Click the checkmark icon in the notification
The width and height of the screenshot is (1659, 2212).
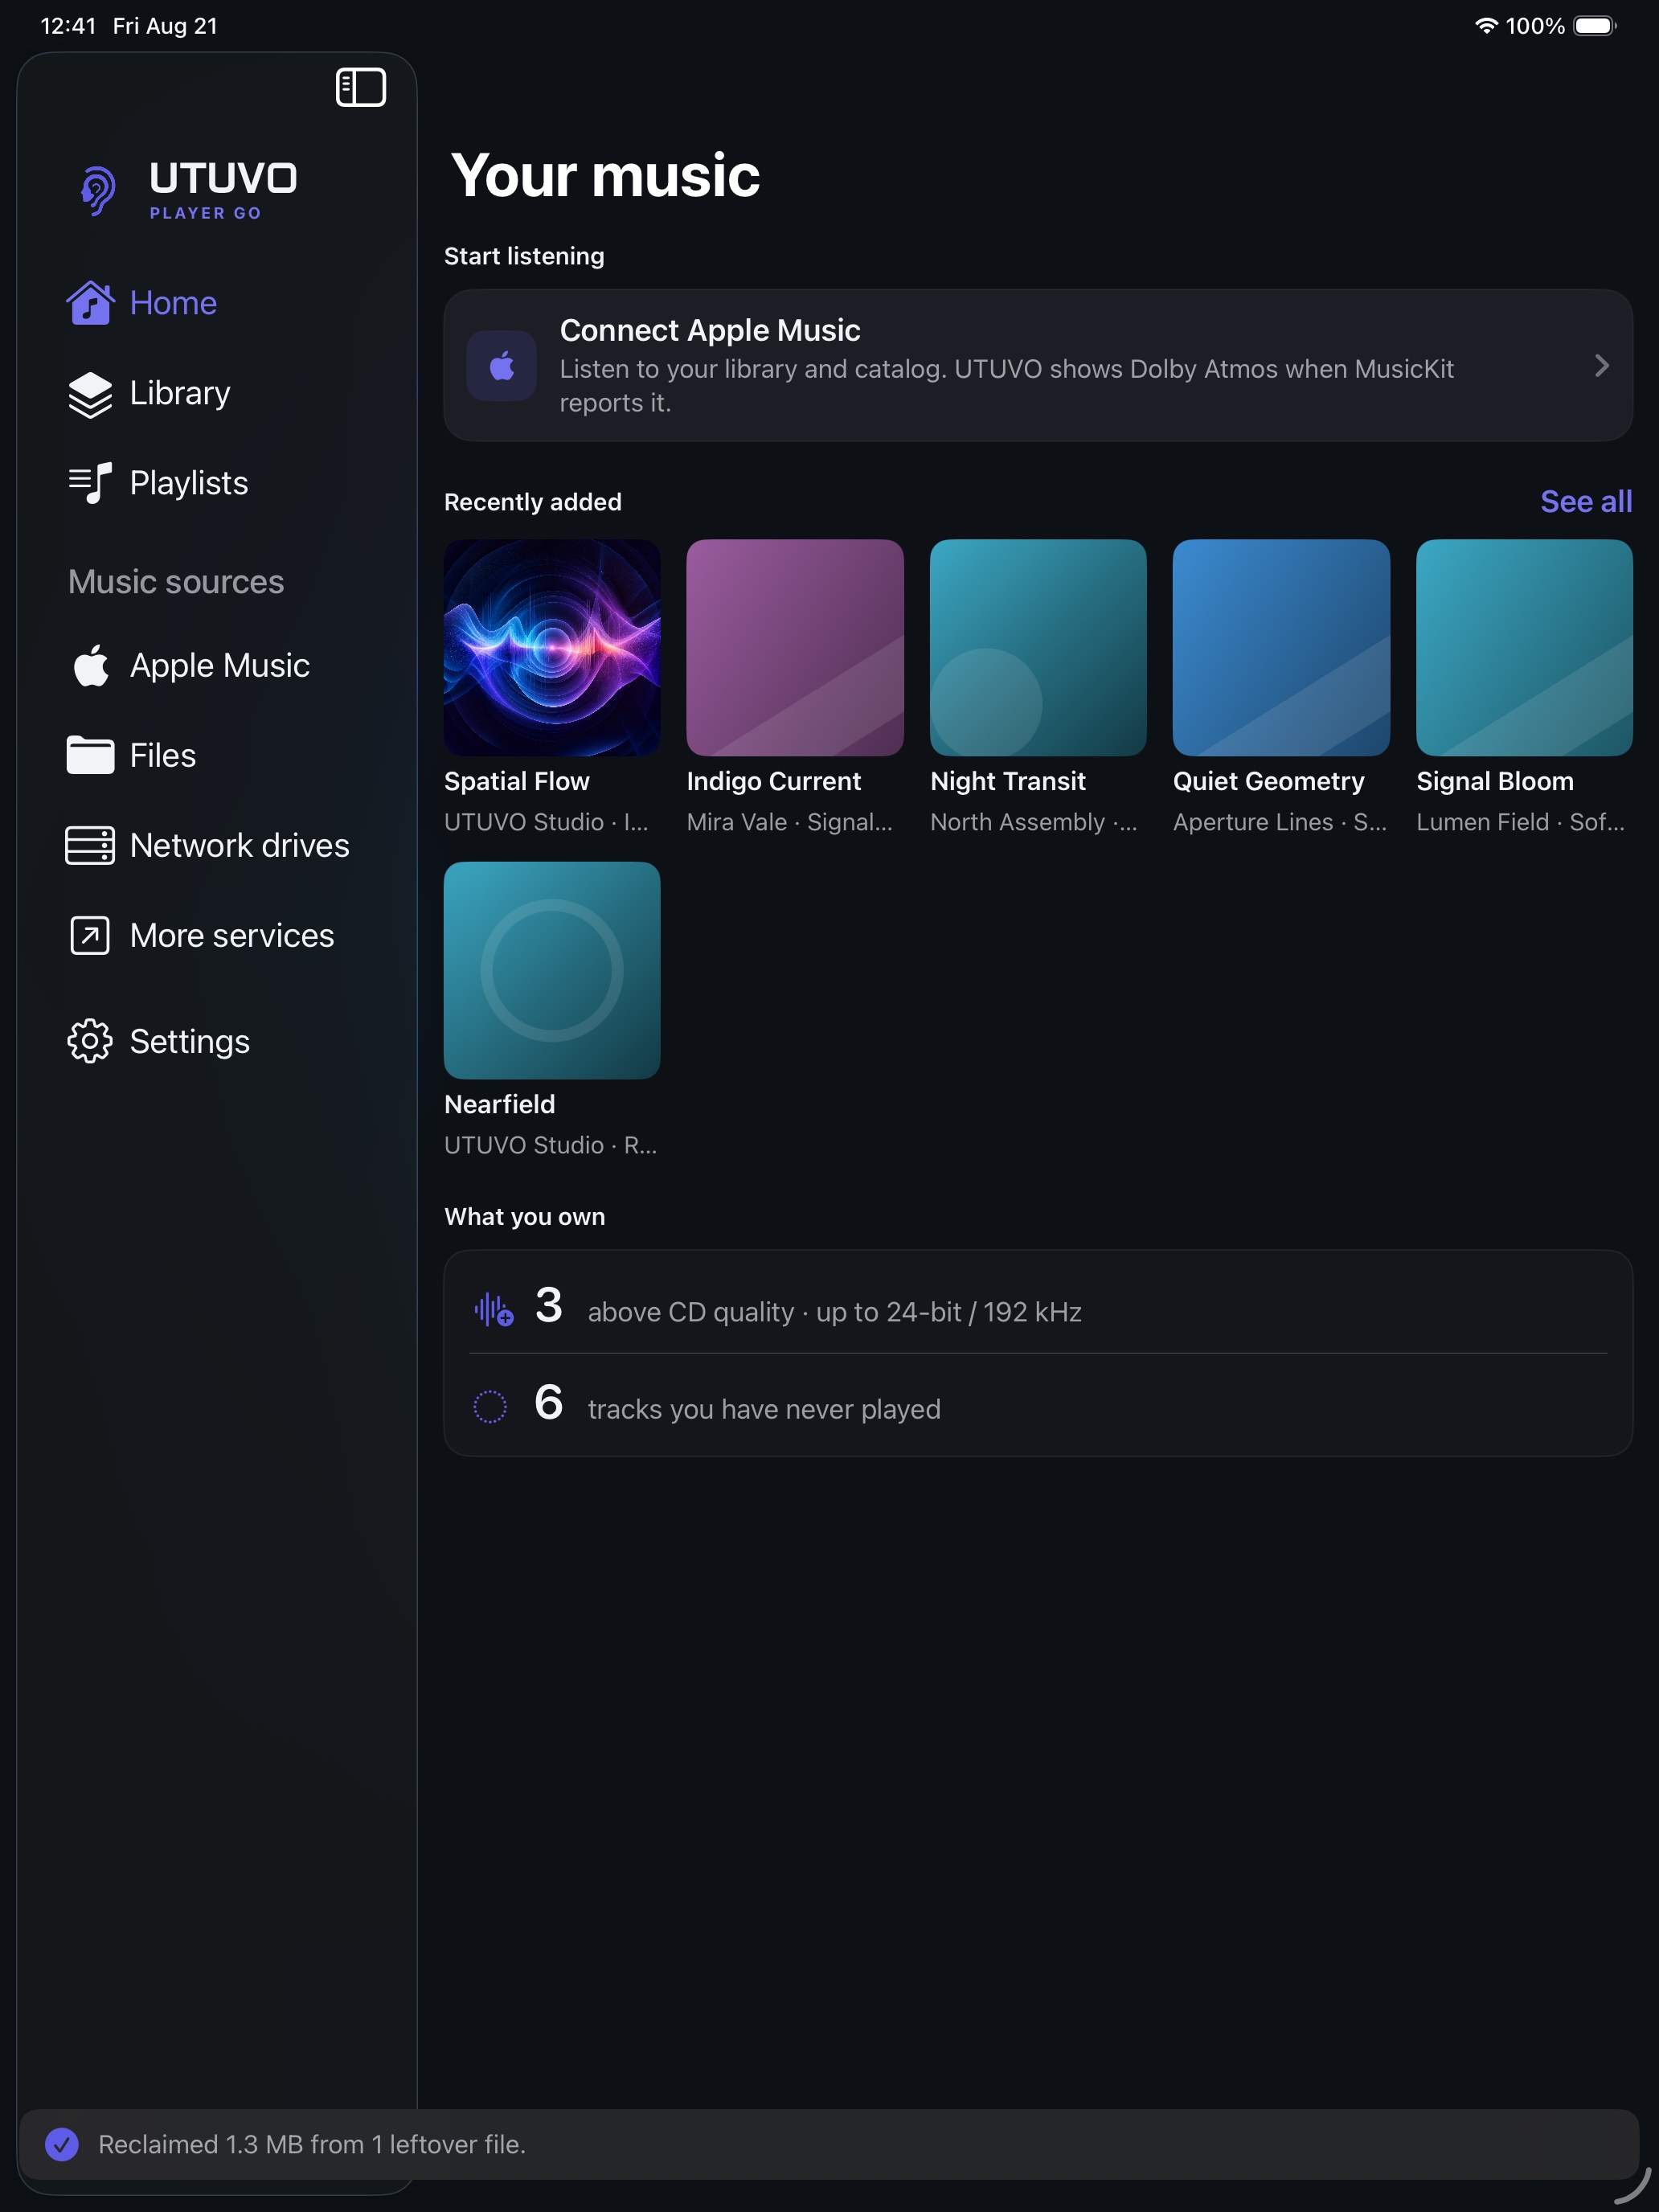point(62,2144)
